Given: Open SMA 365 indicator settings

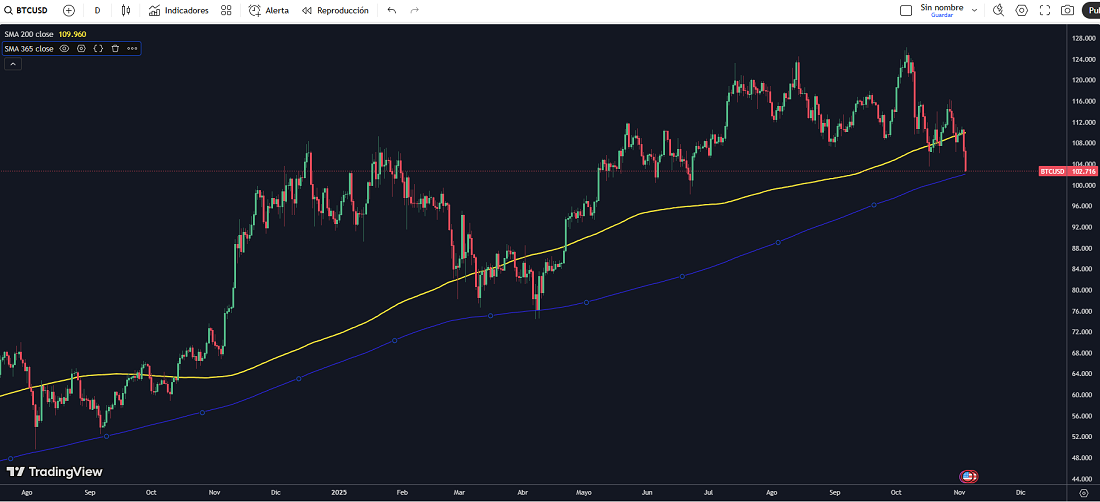Looking at the screenshot, I should point(81,48).
